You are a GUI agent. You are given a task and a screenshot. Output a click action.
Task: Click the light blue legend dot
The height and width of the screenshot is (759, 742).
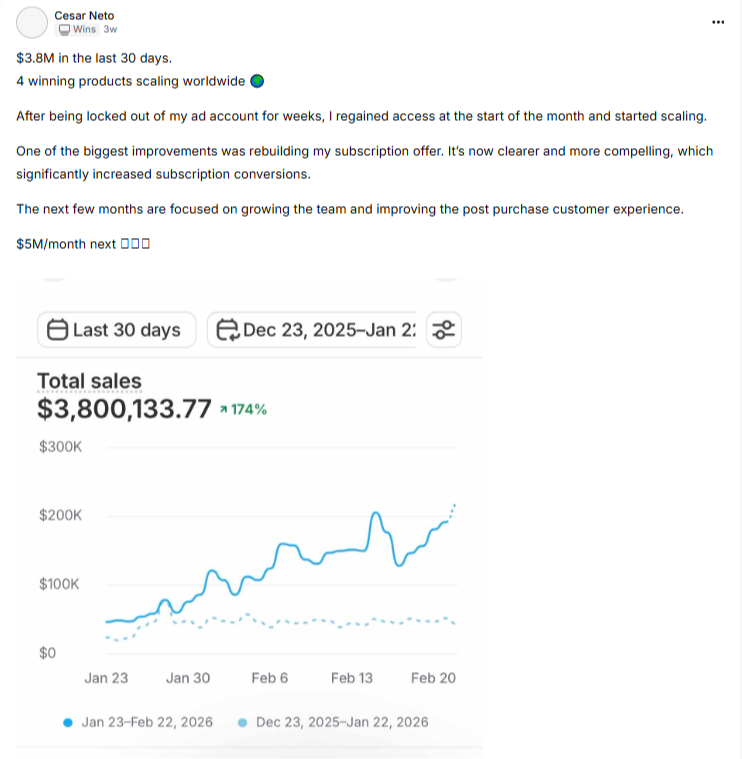click(x=243, y=722)
